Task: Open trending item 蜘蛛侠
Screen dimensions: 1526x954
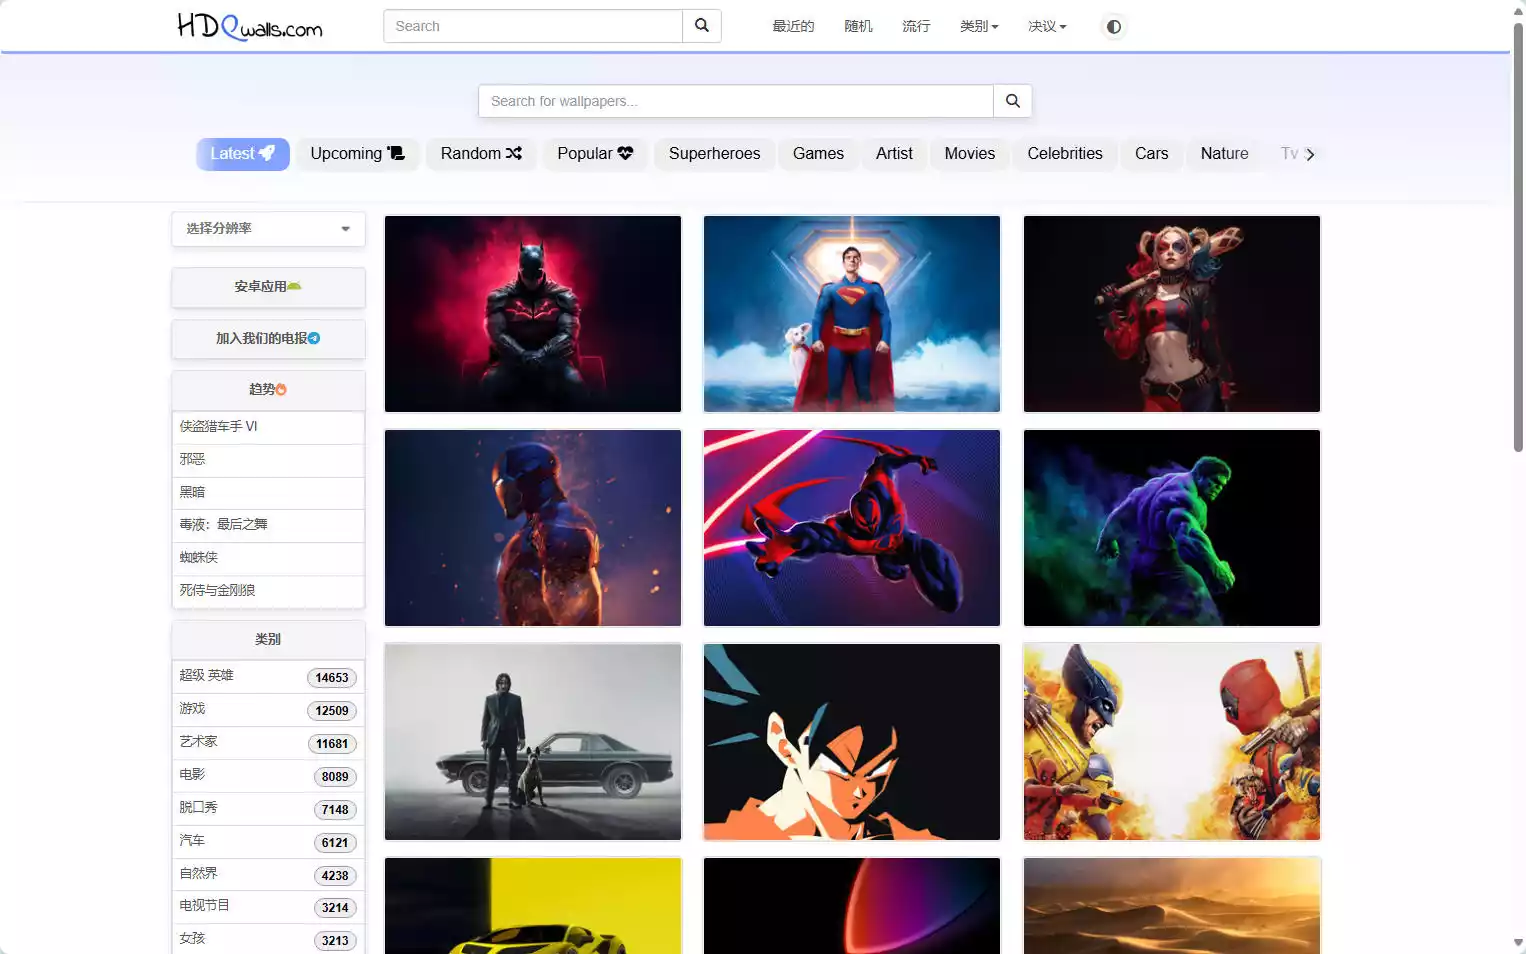Action: point(268,558)
